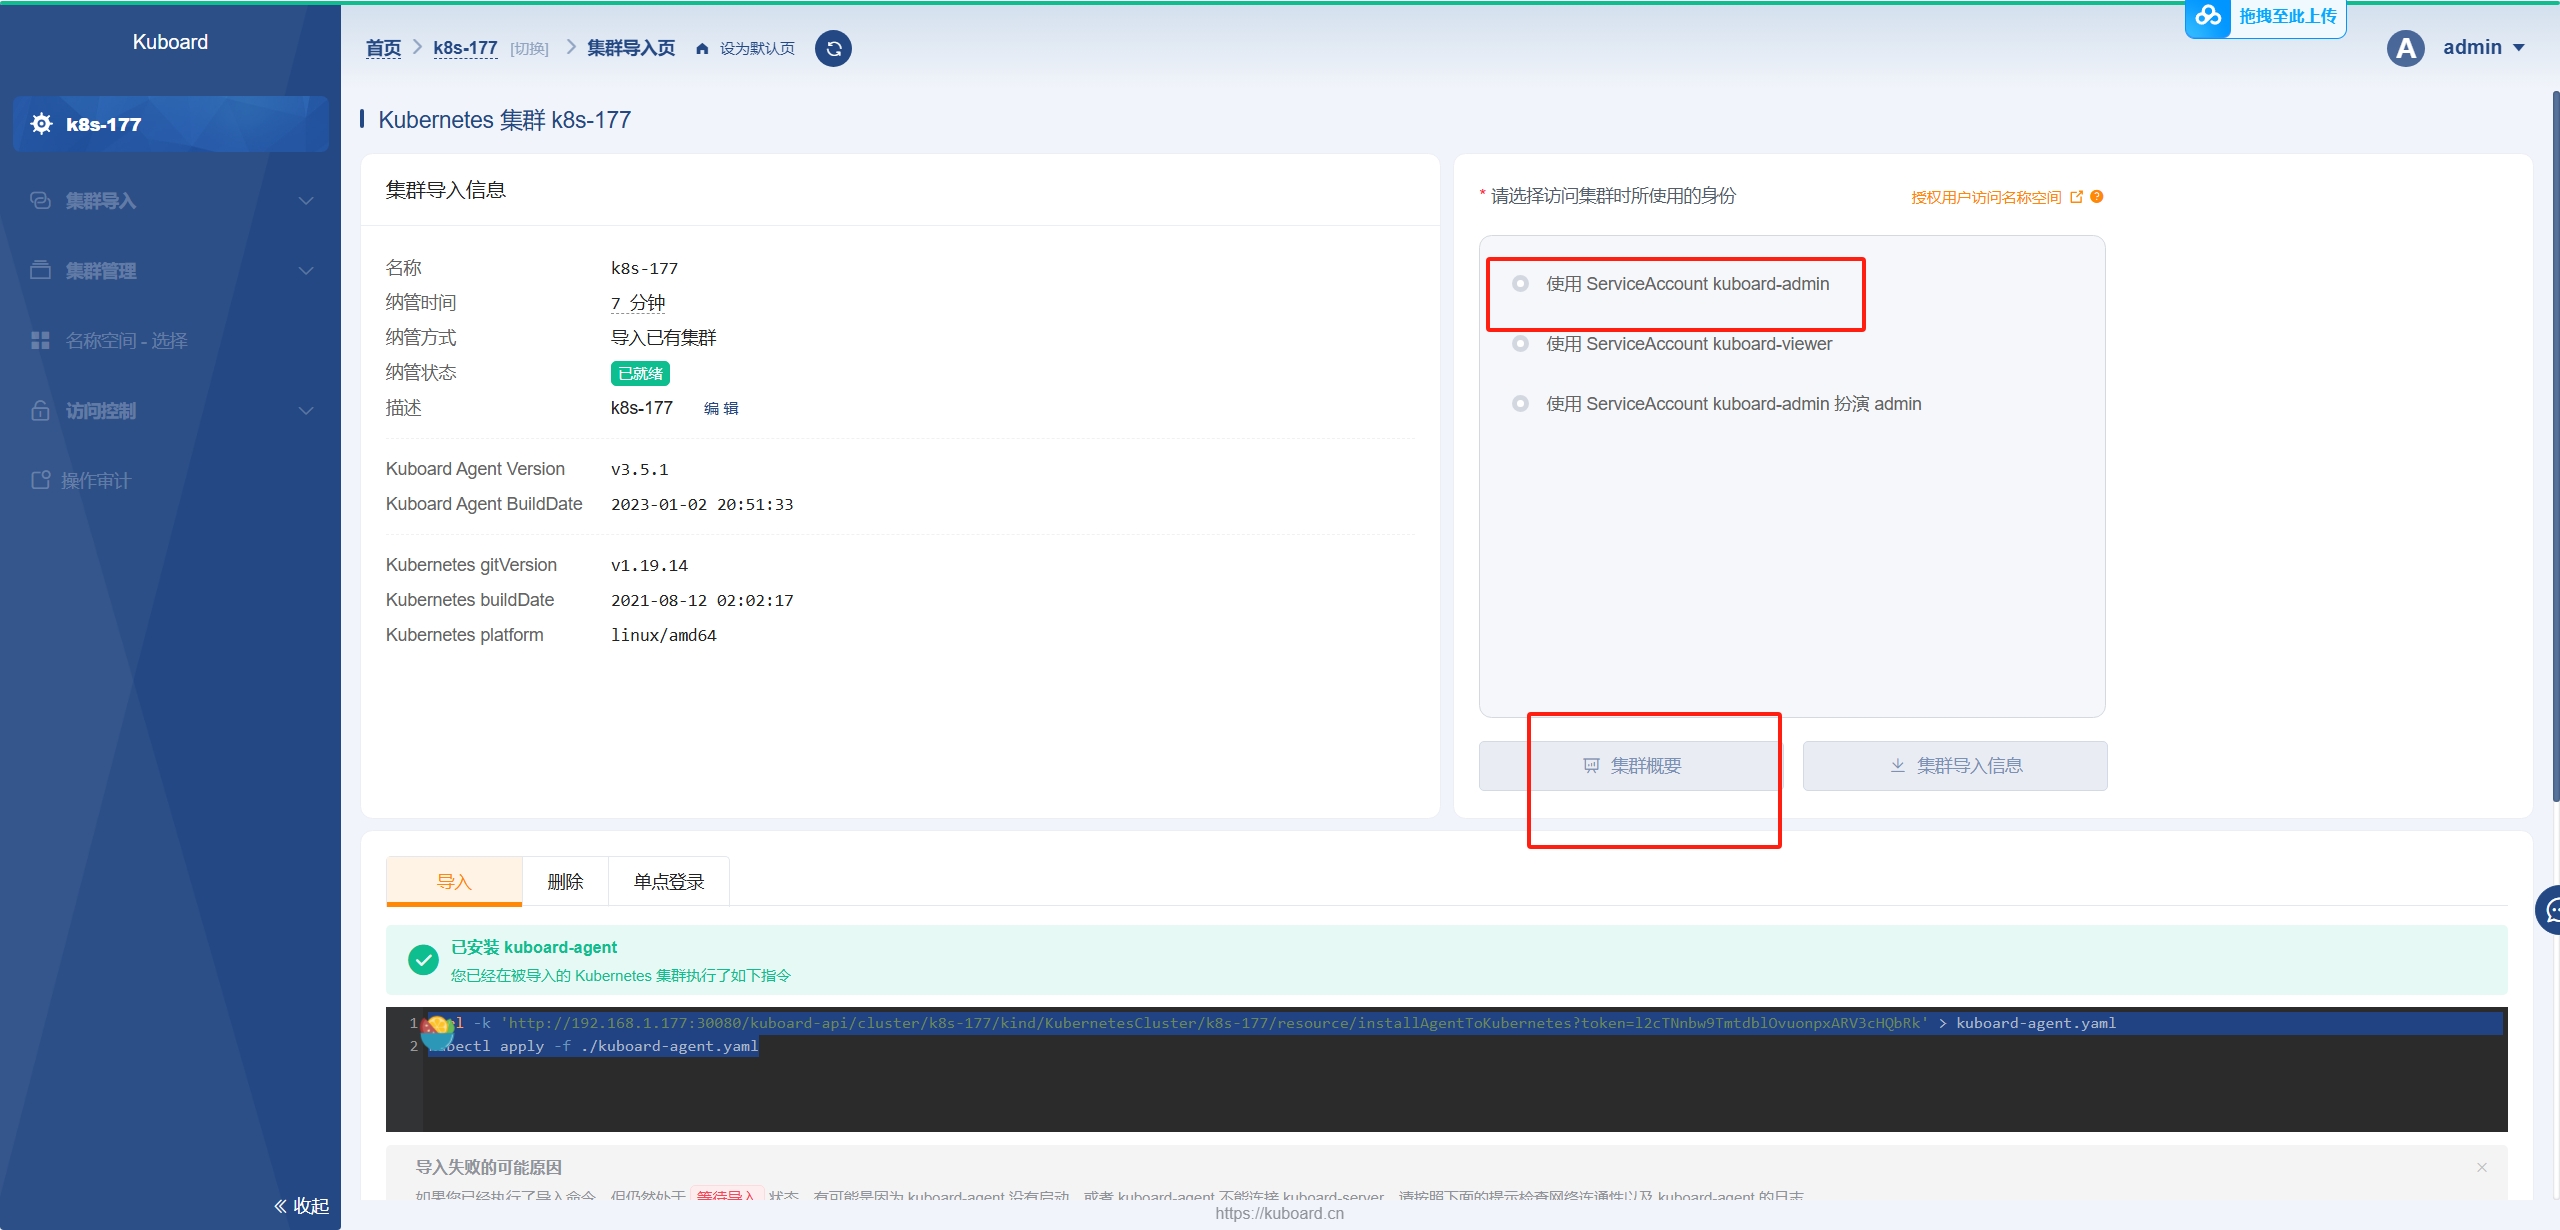
Task: Click the 已就绪 status tag
Action: click(x=640, y=373)
